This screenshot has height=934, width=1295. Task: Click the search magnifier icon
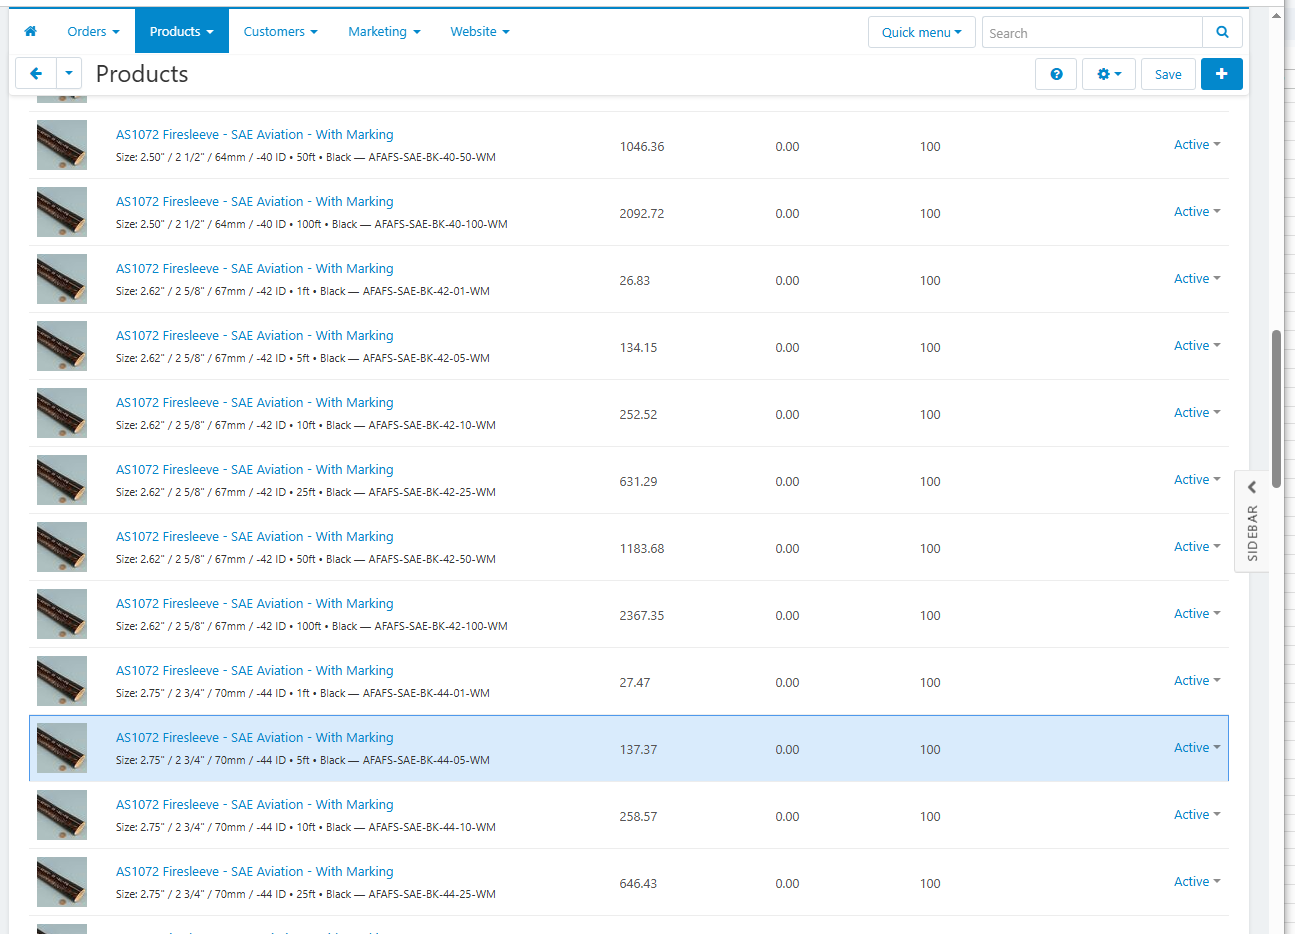pyautogui.click(x=1222, y=32)
